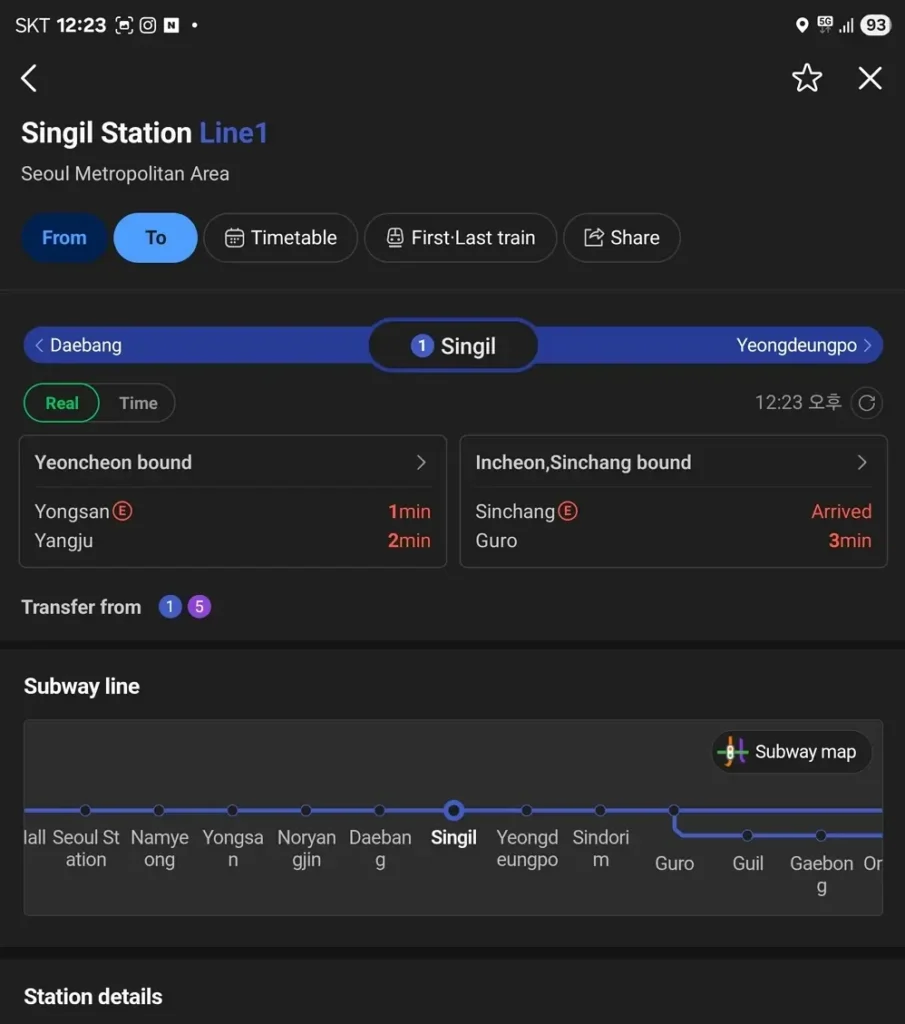
Task: Select Yongsan stop on line diagram
Action: click(232, 810)
